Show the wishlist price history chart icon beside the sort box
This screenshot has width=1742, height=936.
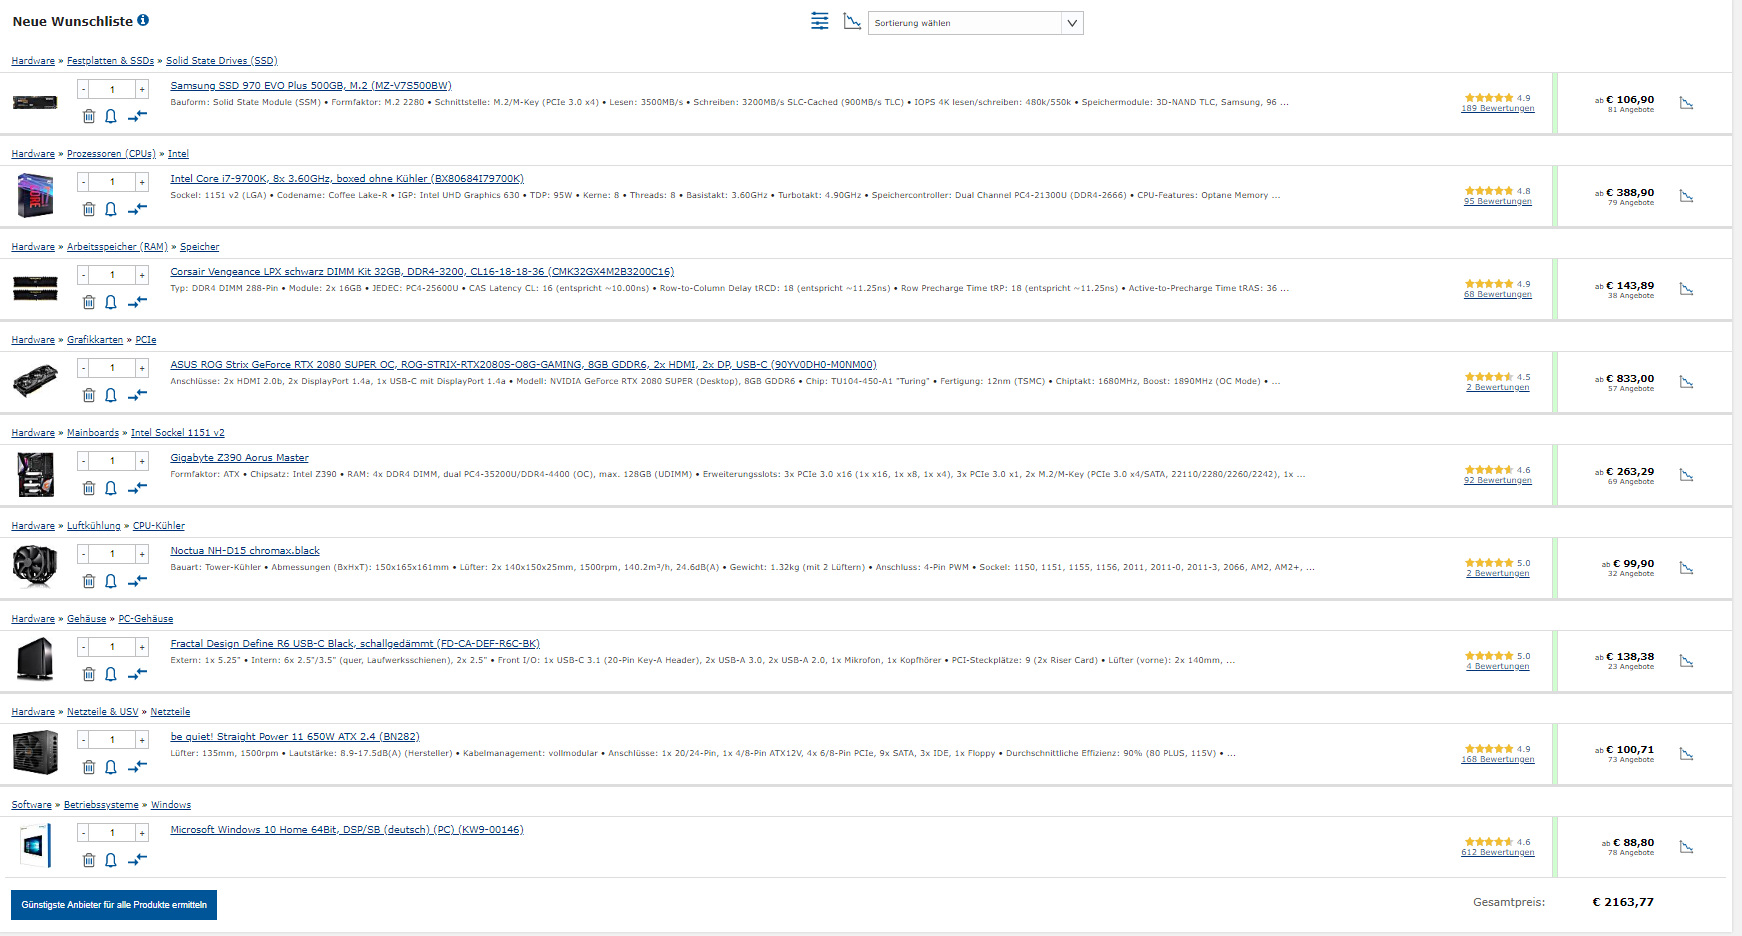[x=852, y=21]
